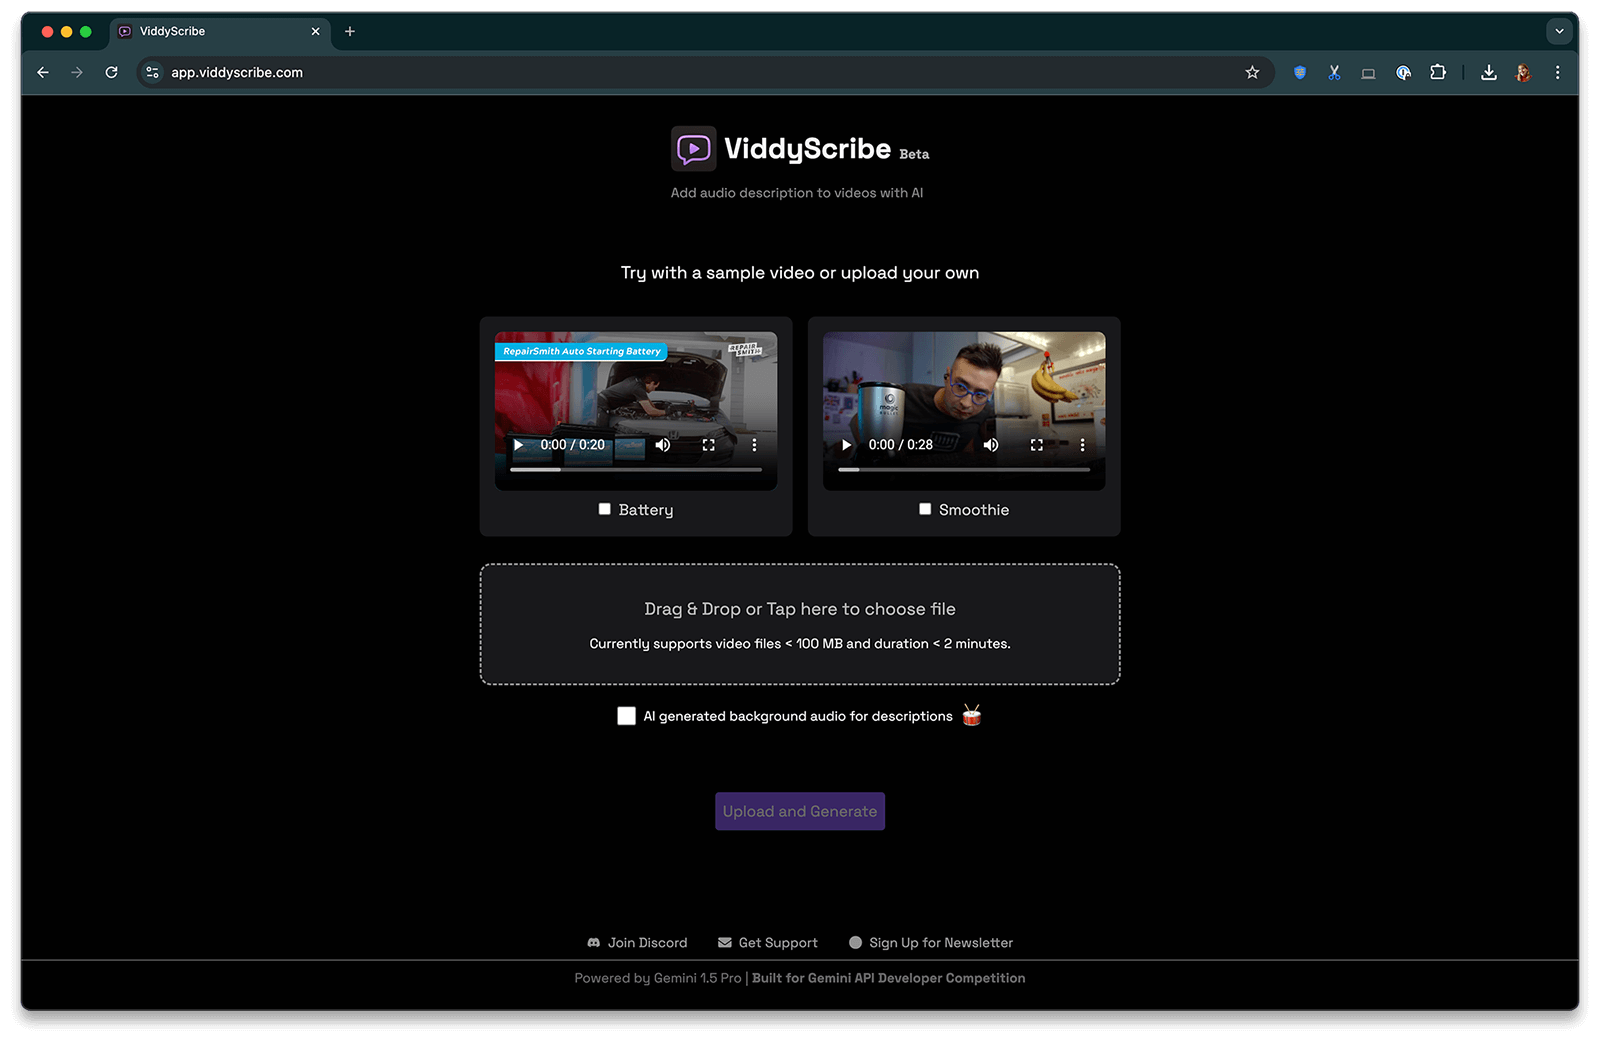Enter fullscreen on the Smoothie video
This screenshot has width=1600, height=1041.
pos(1037,444)
